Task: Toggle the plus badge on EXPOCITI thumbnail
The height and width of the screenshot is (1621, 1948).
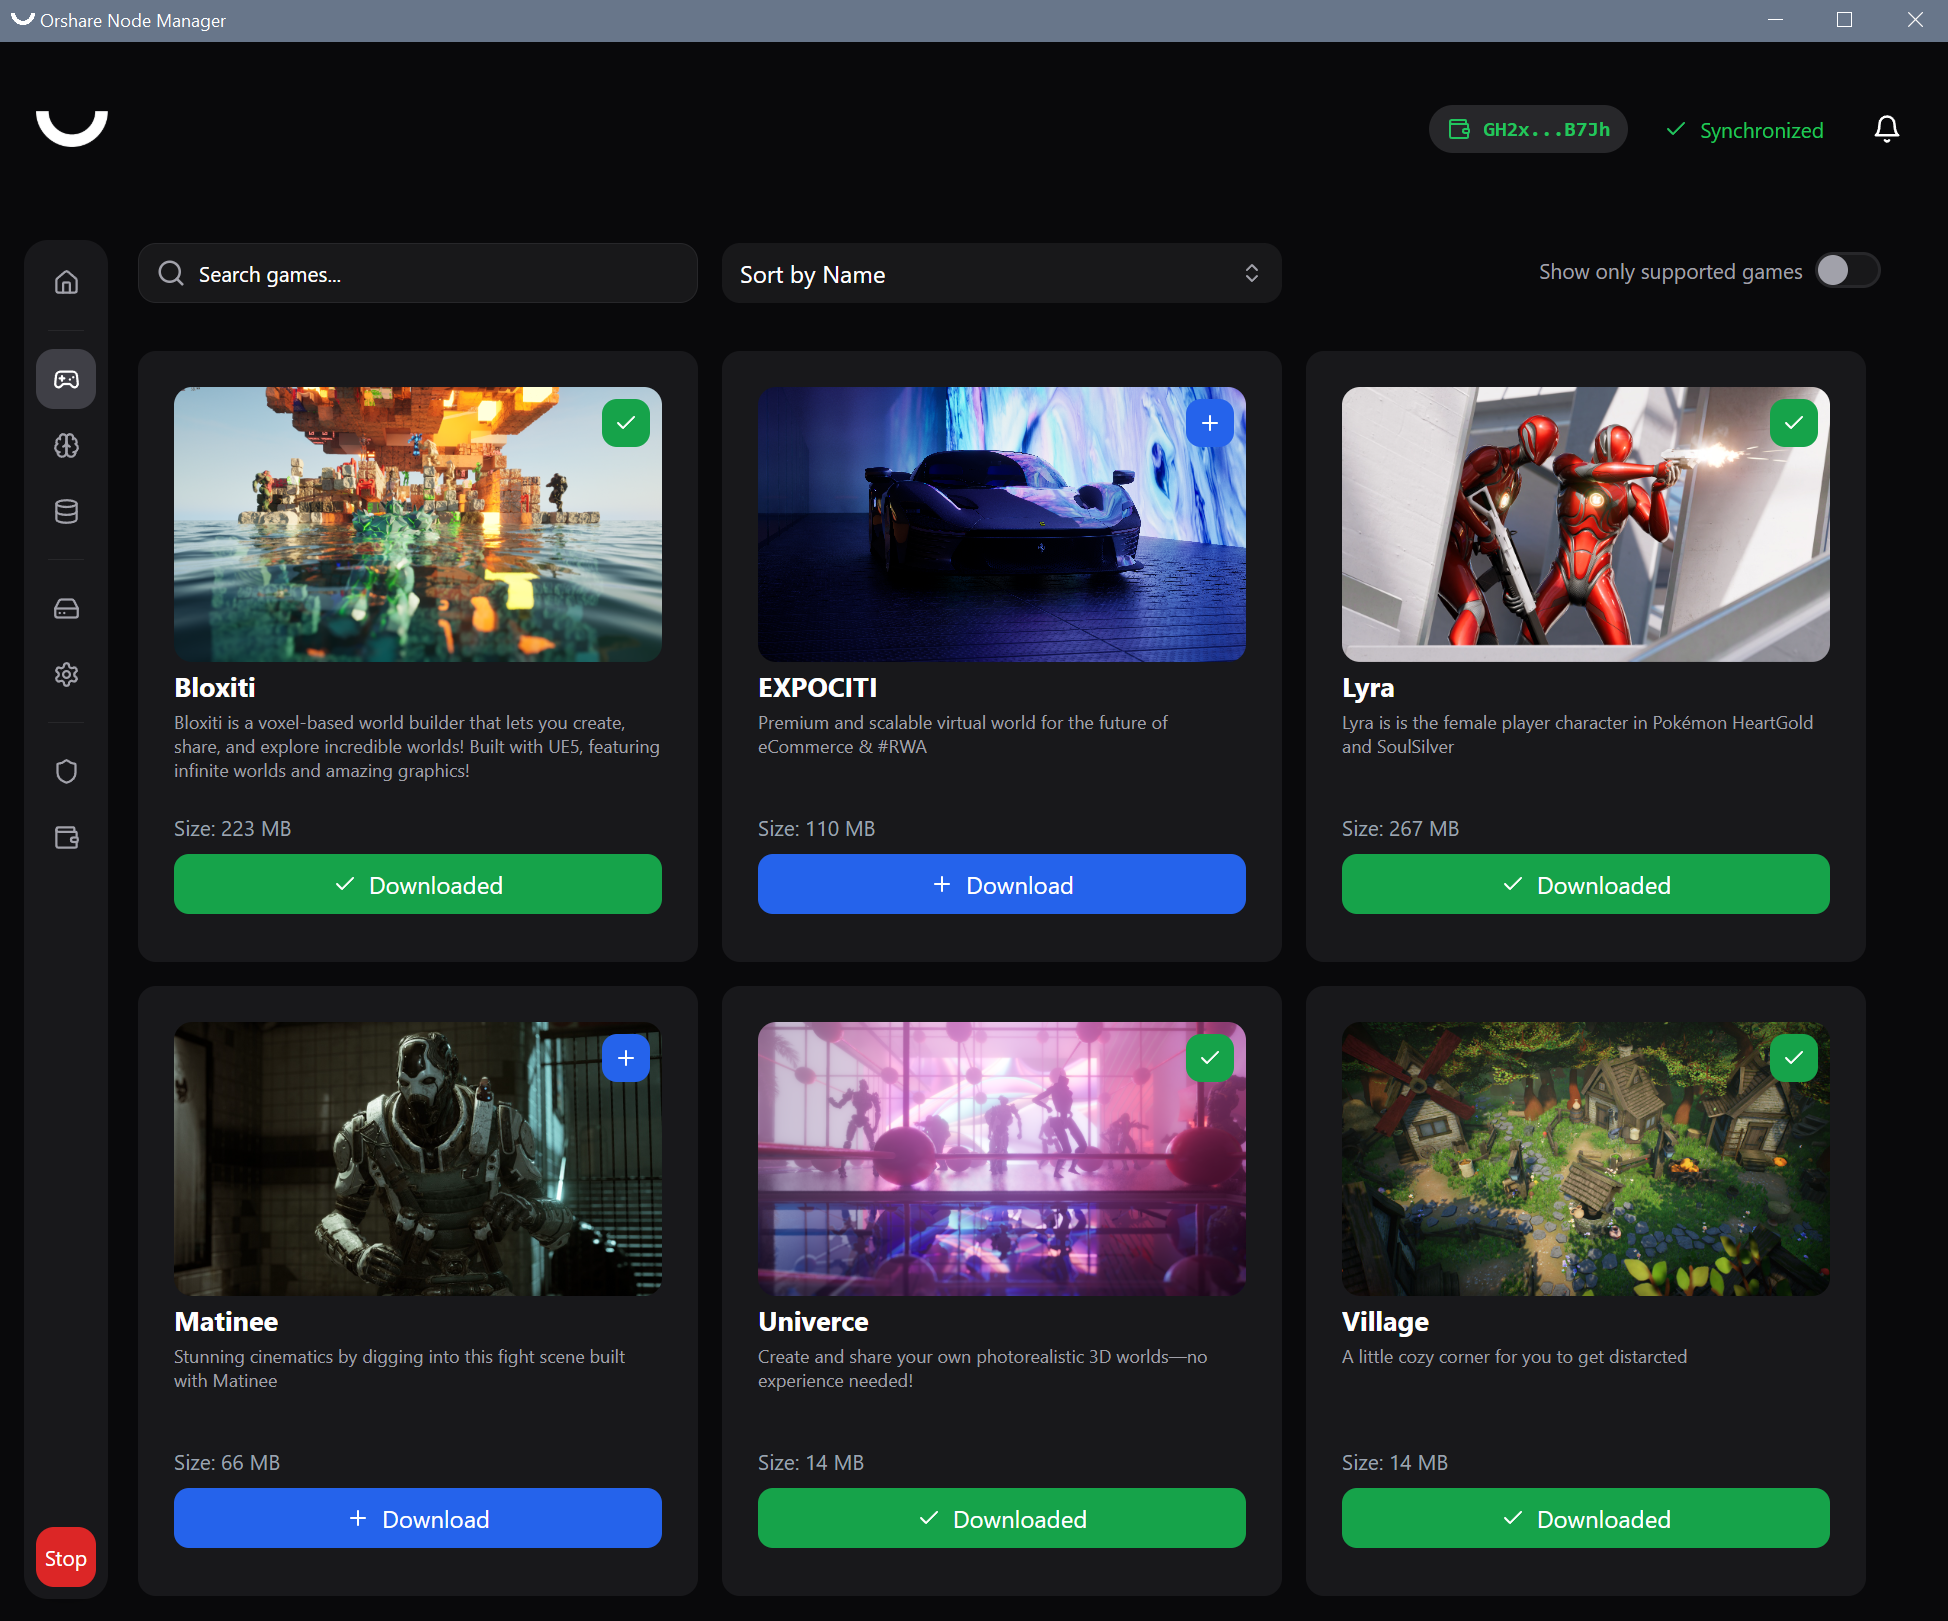Action: [x=1209, y=423]
